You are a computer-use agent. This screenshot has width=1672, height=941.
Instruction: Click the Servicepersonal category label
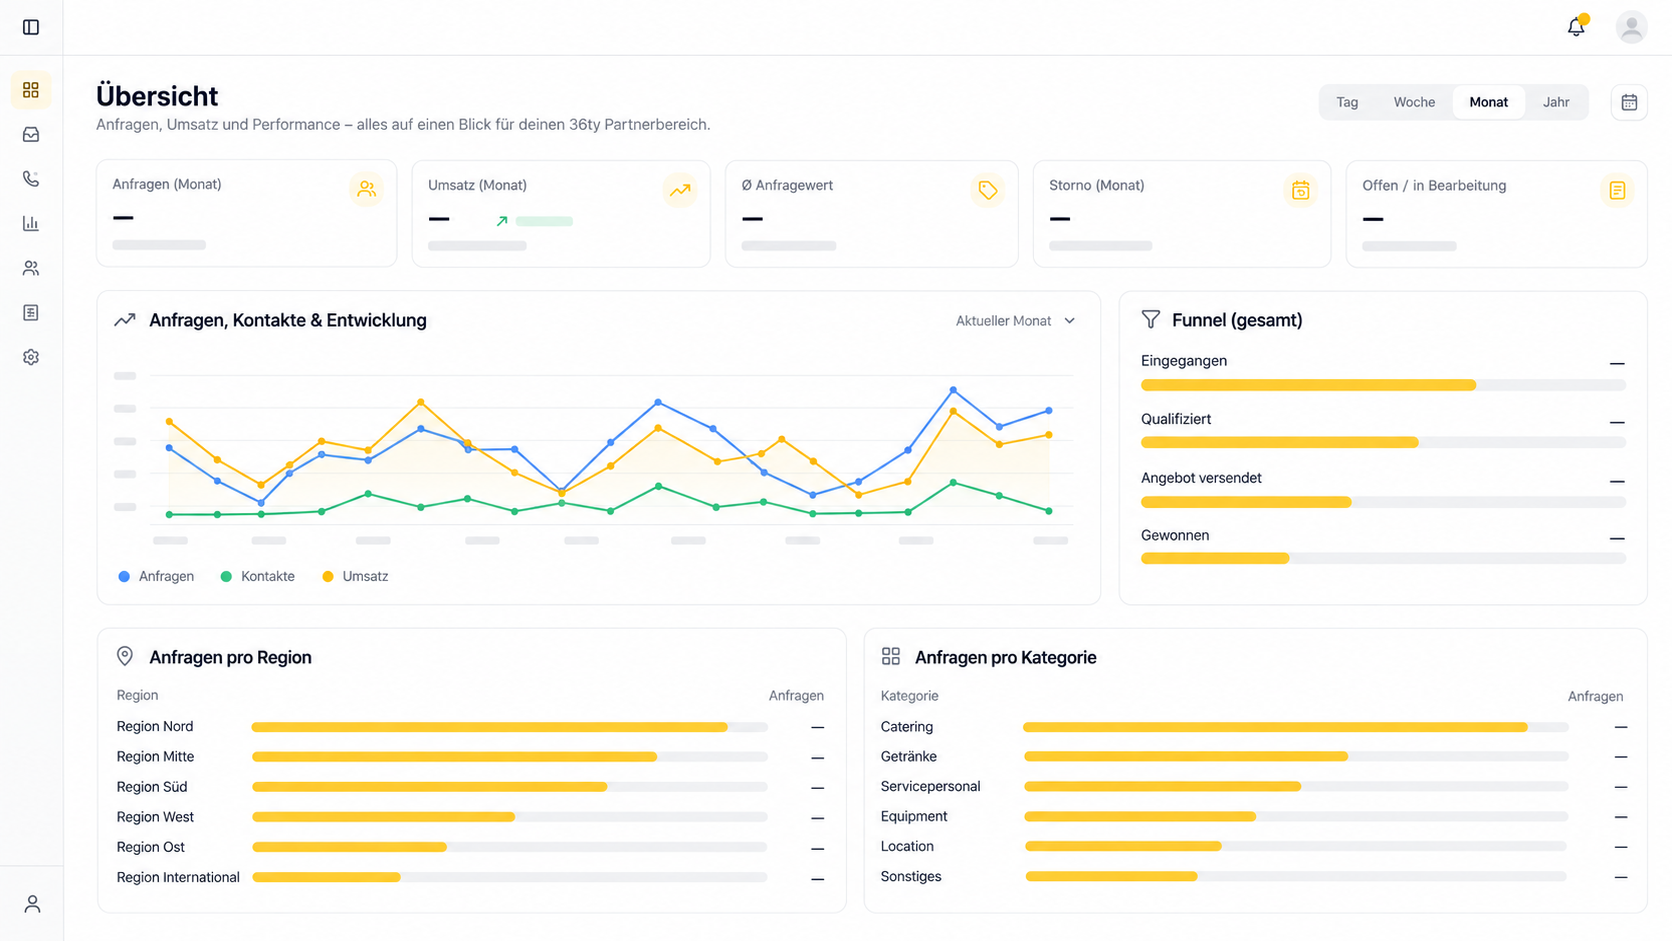(x=930, y=786)
